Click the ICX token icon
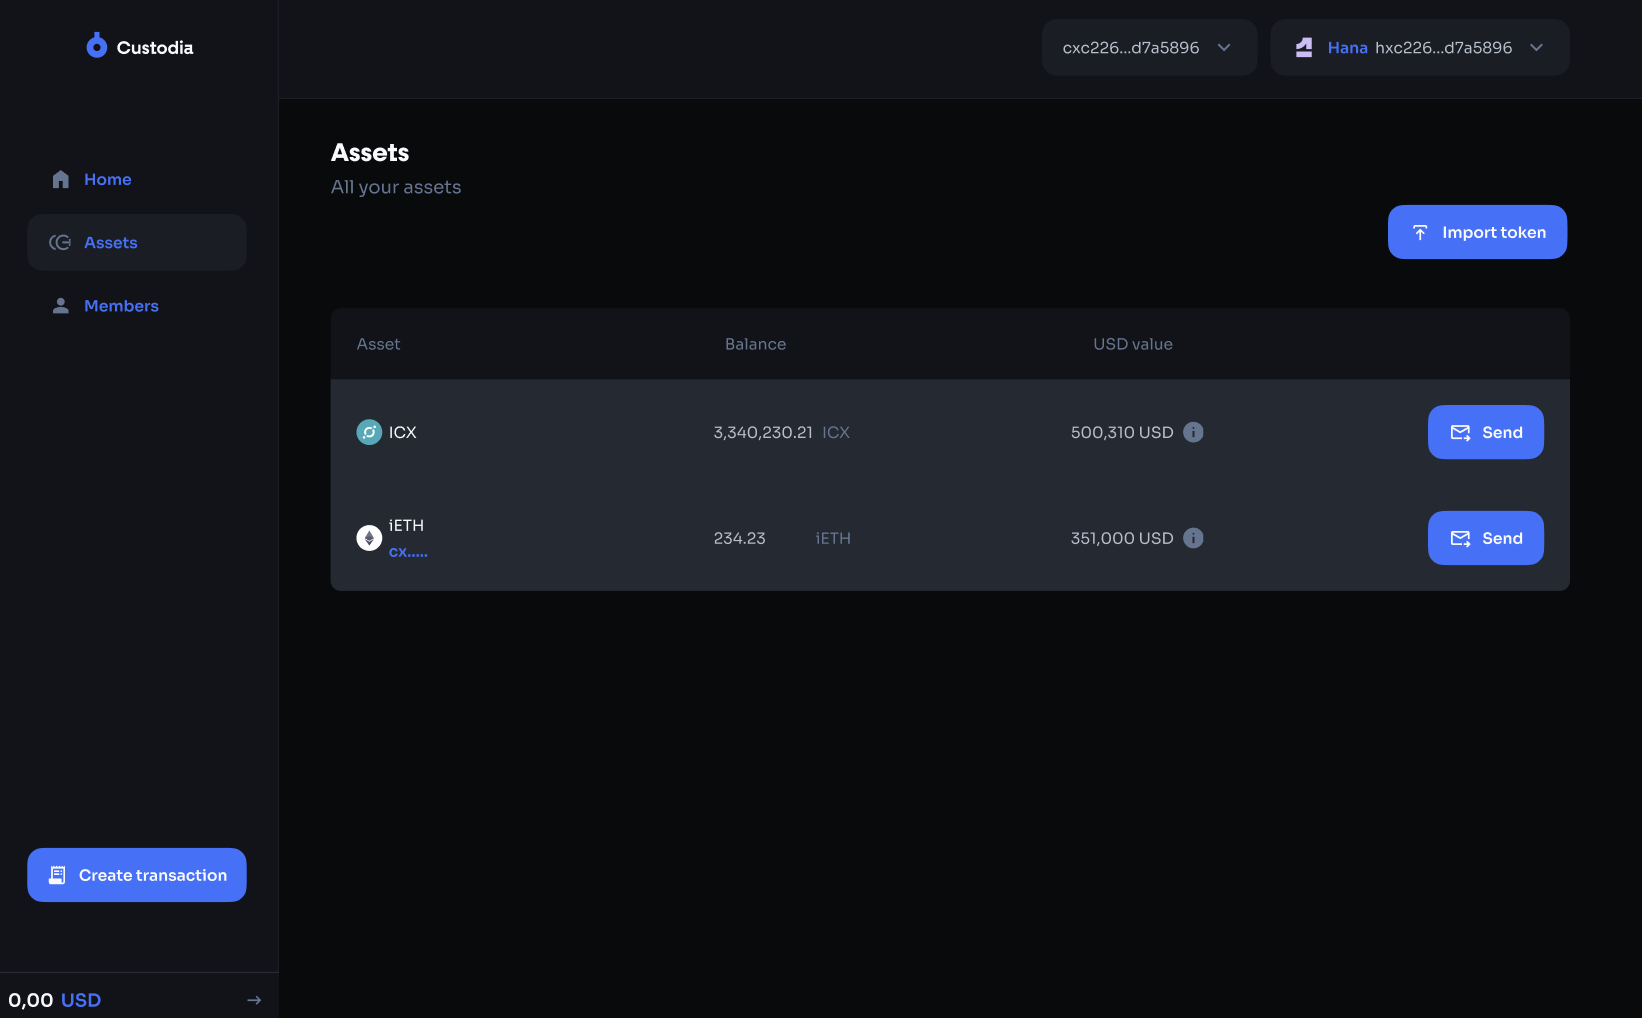 pyautogui.click(x=369, y=432)
